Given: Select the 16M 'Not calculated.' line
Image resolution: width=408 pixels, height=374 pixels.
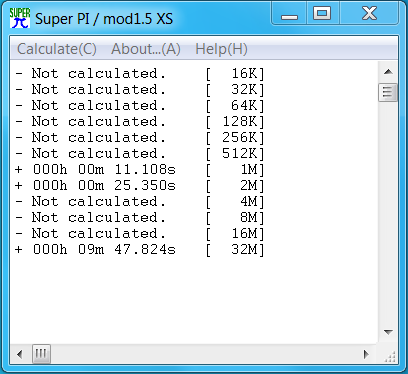Looking at the screenshot, I should tap(140, 234).
